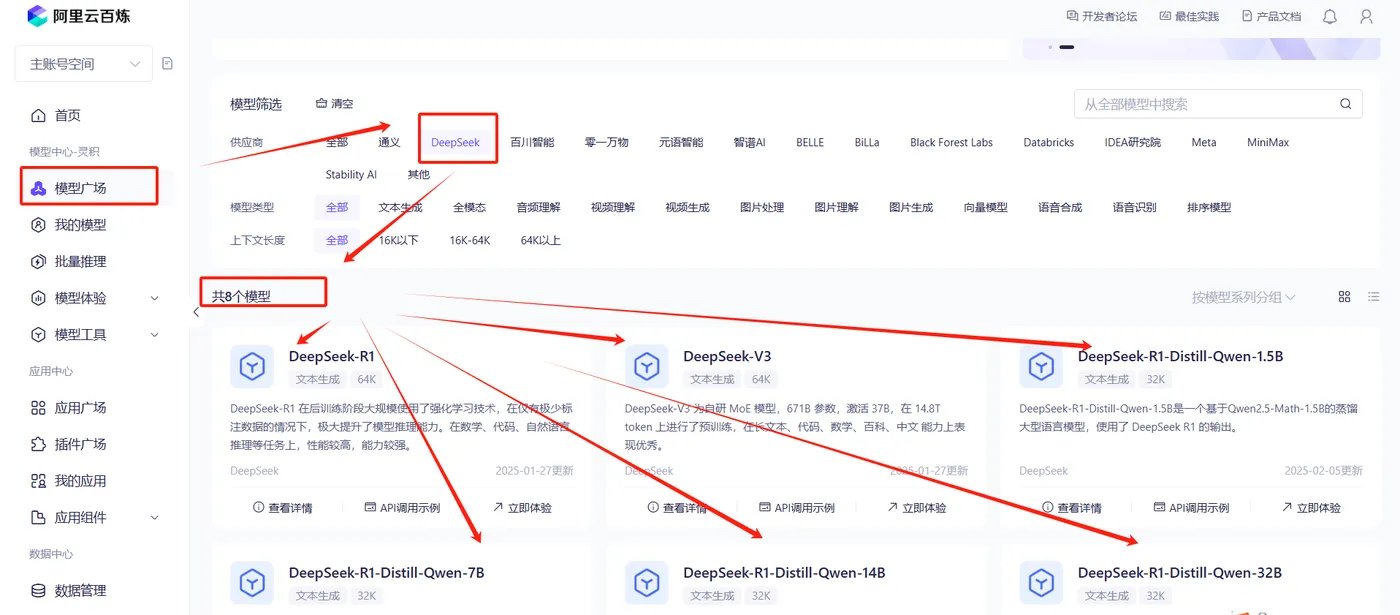Click the 阿里云百炼 logo icon
The width and height of the screenshot is (1400, 615).
click(x=38, y=16)
